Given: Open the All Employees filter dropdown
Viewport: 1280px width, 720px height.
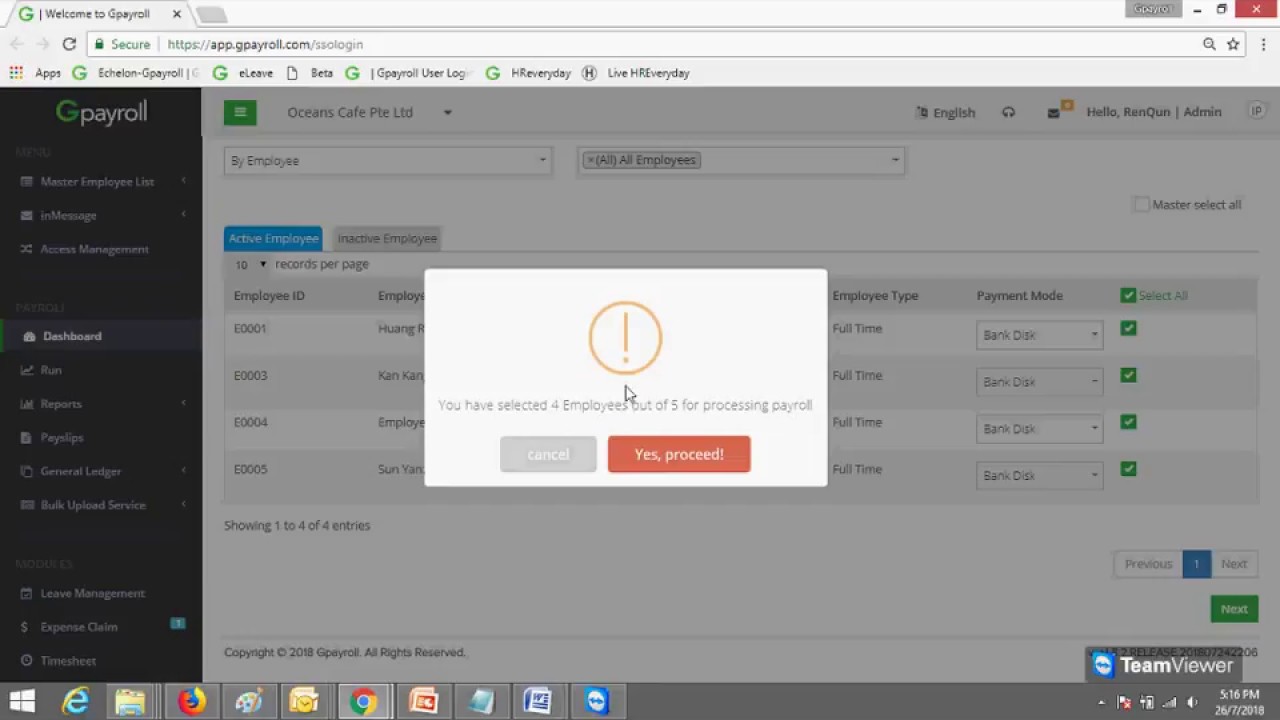Looking at the screenshot, I should tap(741, 160).
